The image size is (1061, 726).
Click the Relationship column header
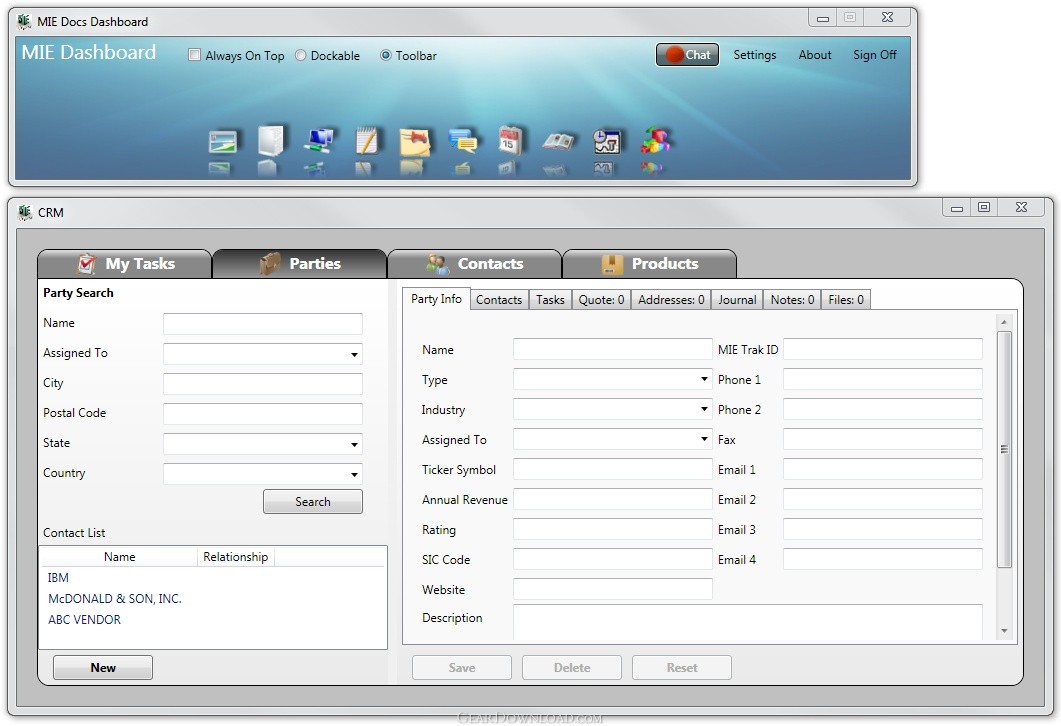pos(235,557)
